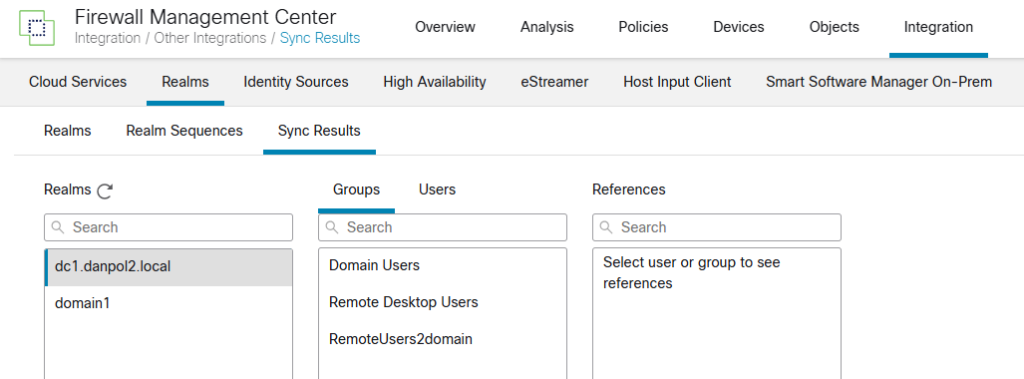Open the Policies menu
Screen dimensions: 1024x379
[643, 27]
